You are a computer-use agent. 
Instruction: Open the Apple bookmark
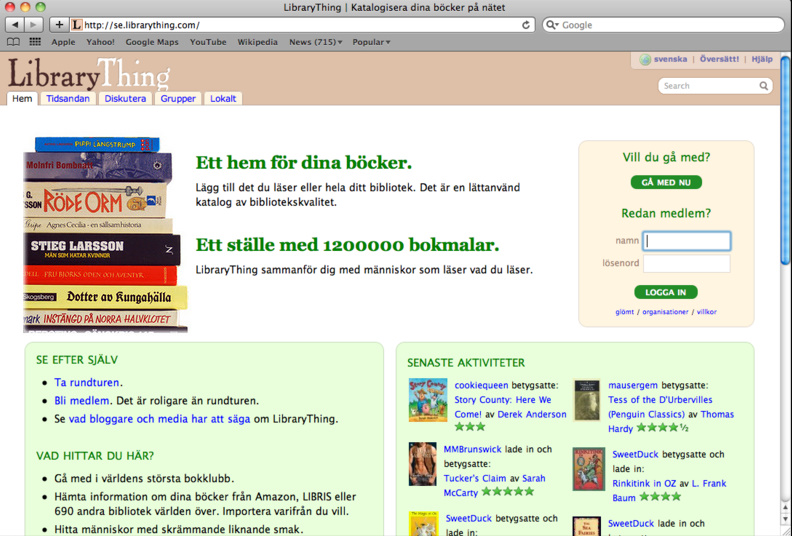(63, 42)
